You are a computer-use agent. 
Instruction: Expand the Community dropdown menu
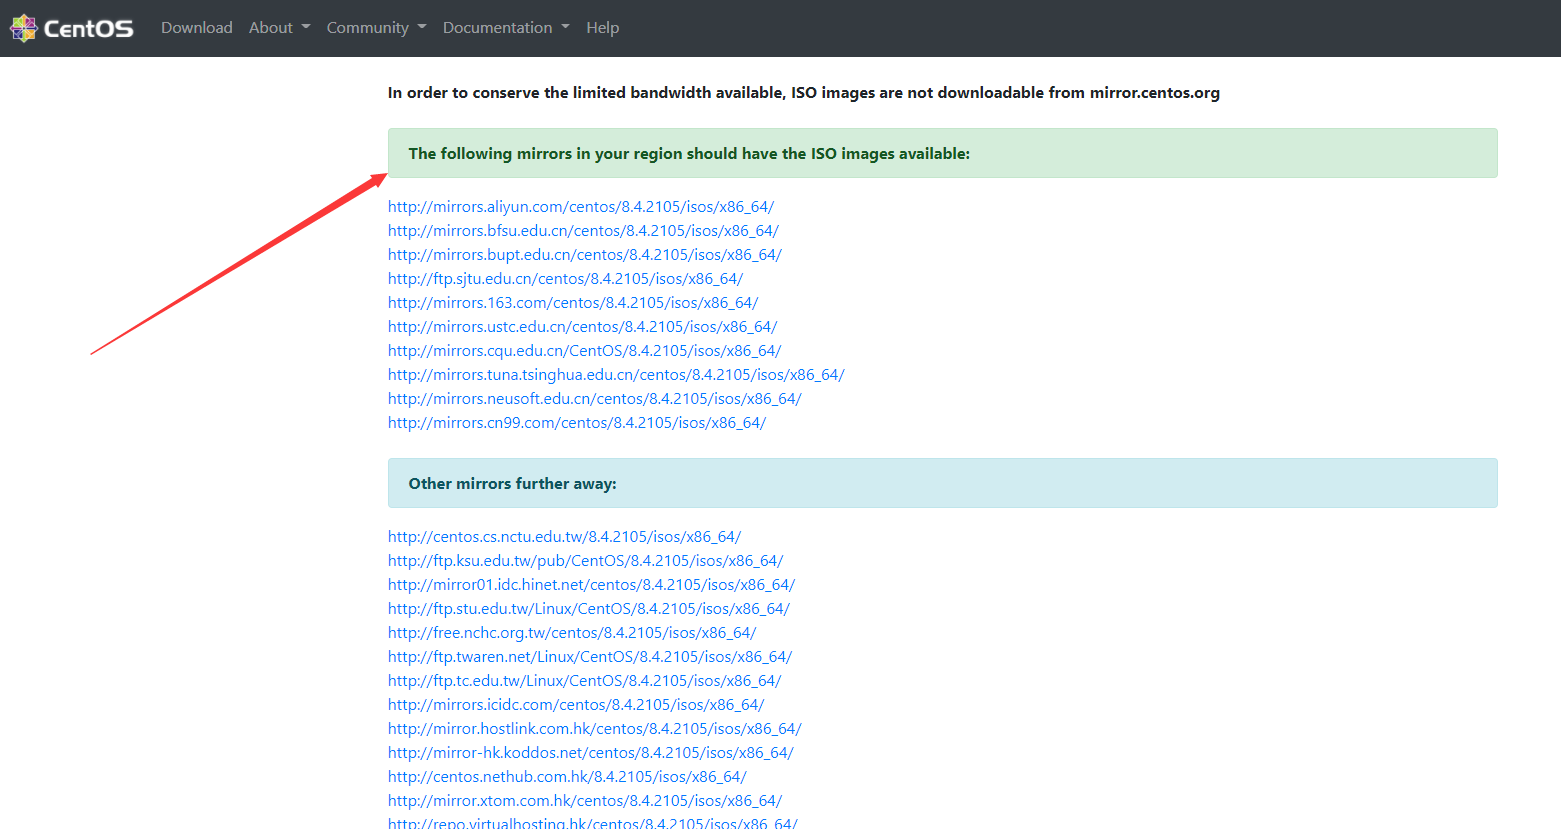coord(377,28)
